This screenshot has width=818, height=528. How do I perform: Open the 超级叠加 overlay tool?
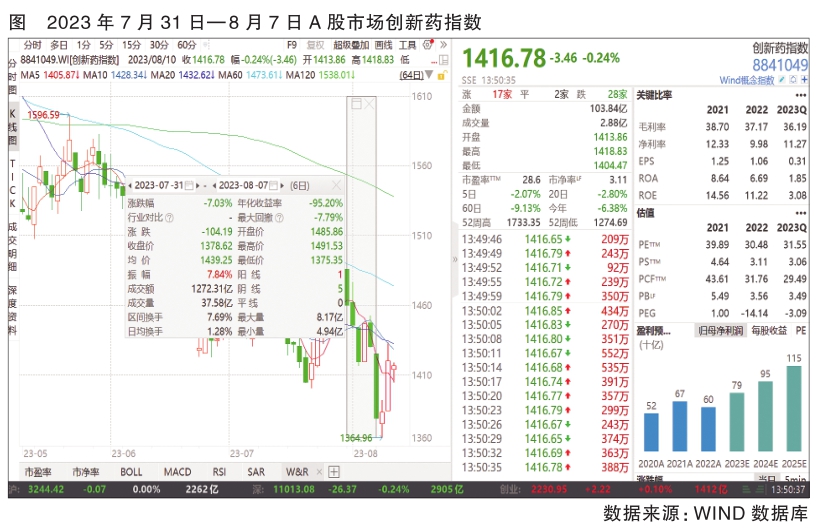tap(351, 45)
